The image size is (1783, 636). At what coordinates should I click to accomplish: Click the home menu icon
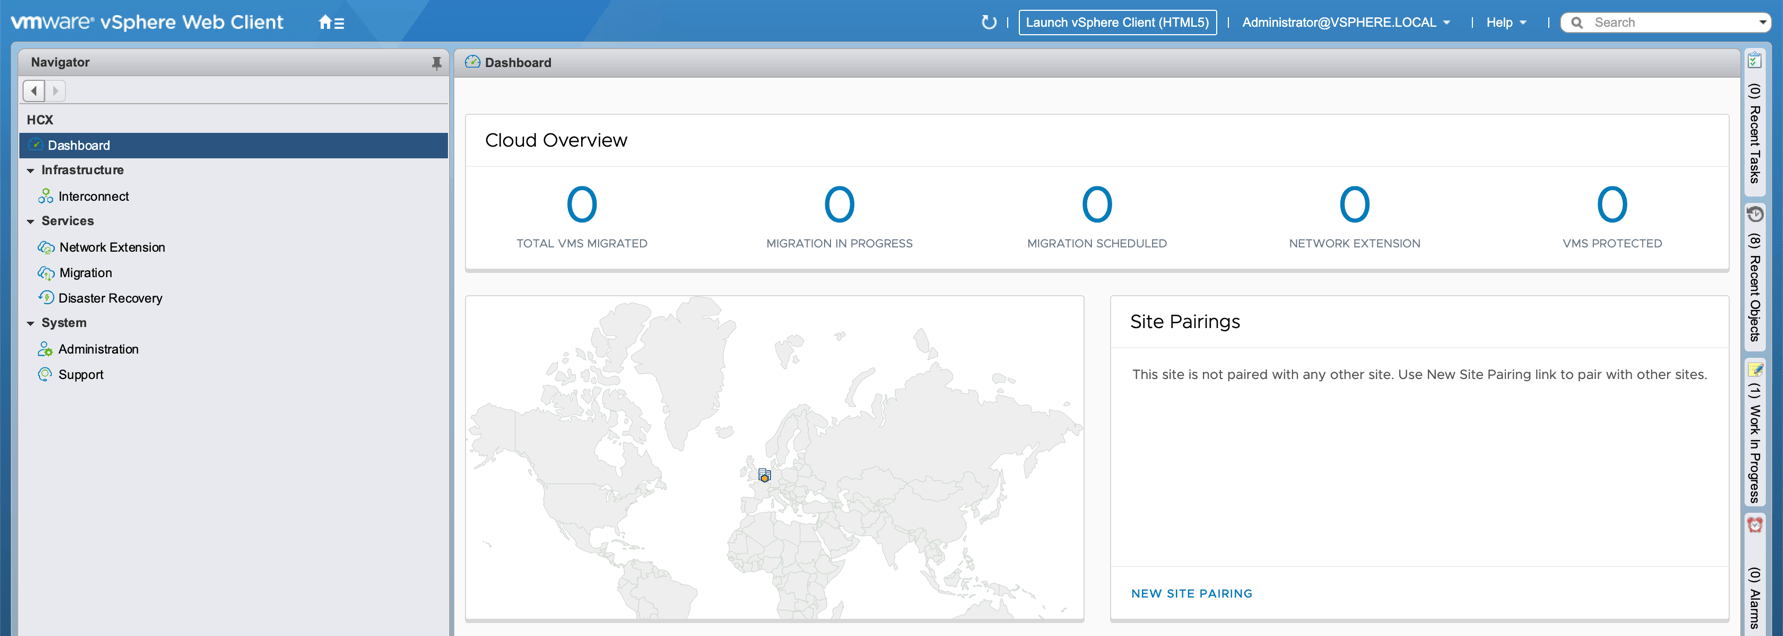pos(330,22)
